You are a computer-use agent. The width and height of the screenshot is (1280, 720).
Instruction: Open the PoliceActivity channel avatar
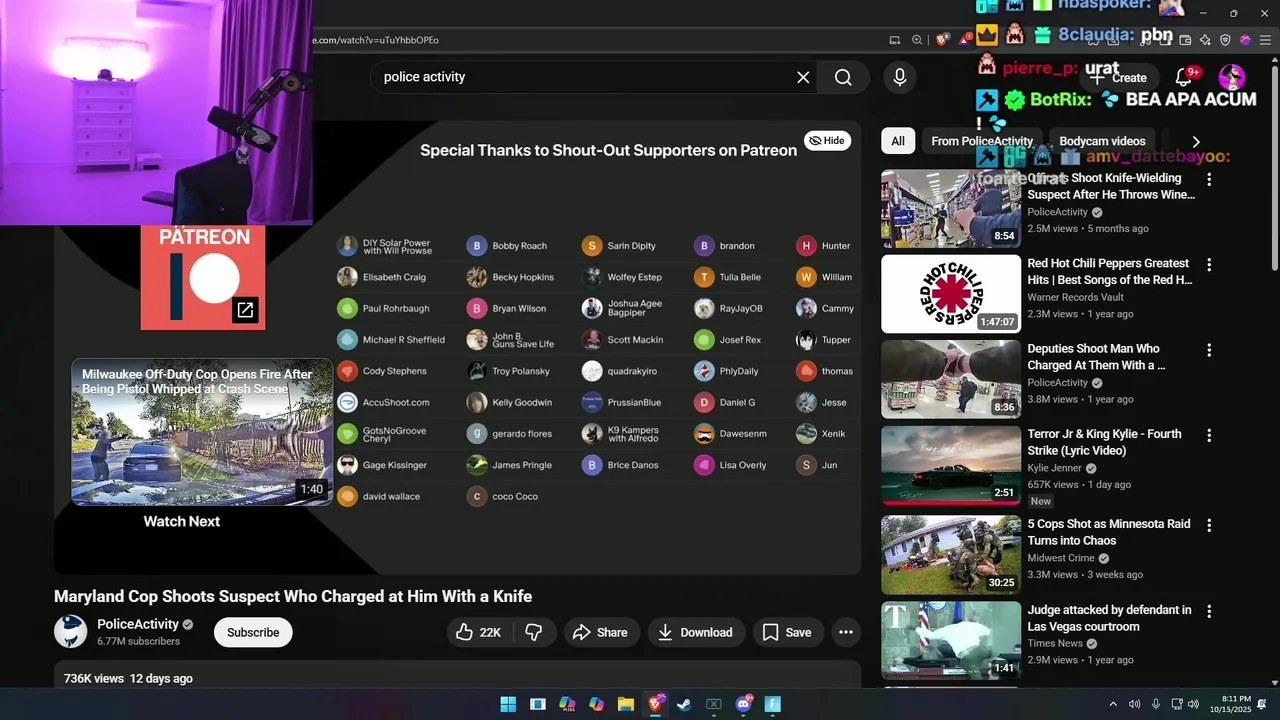[x=70, y=632]
